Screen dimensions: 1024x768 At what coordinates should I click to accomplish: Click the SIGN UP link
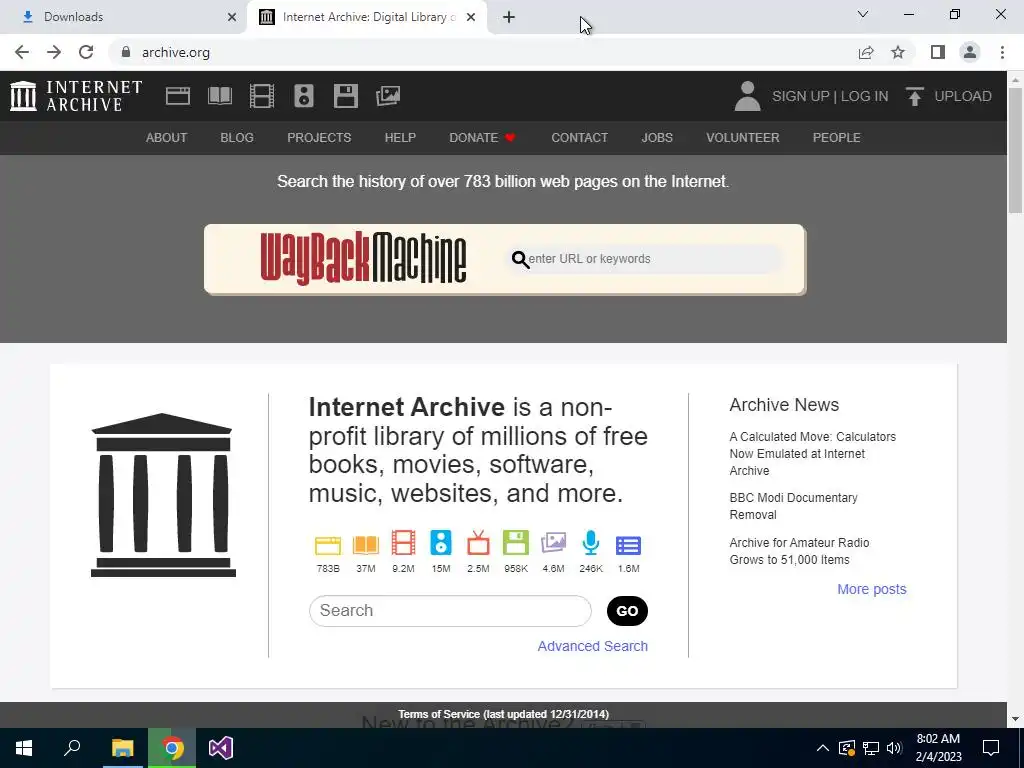[x=800, y=96]
